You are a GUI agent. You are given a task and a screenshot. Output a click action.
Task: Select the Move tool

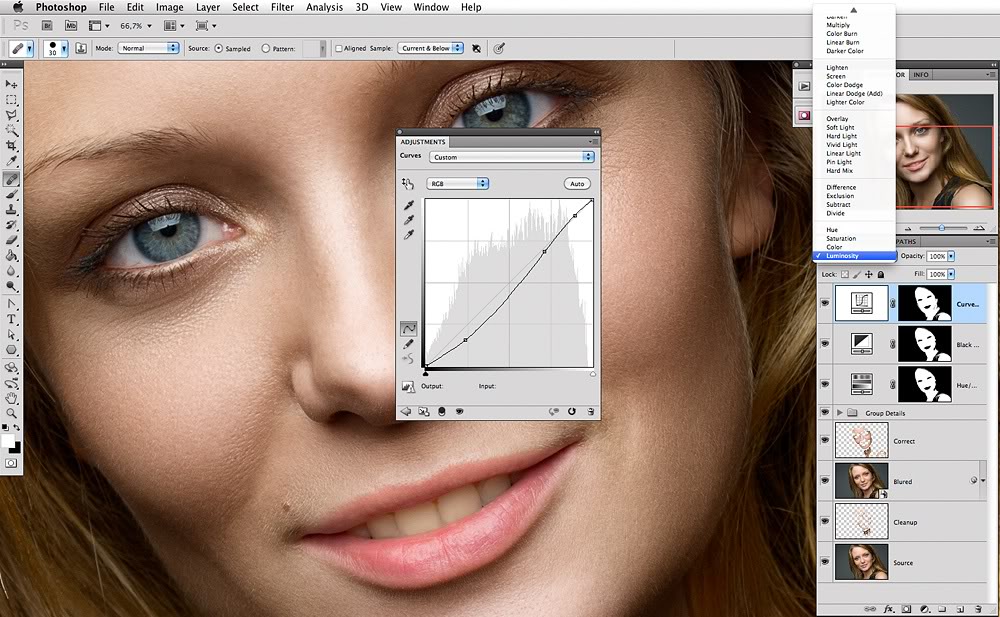point(11,84)
